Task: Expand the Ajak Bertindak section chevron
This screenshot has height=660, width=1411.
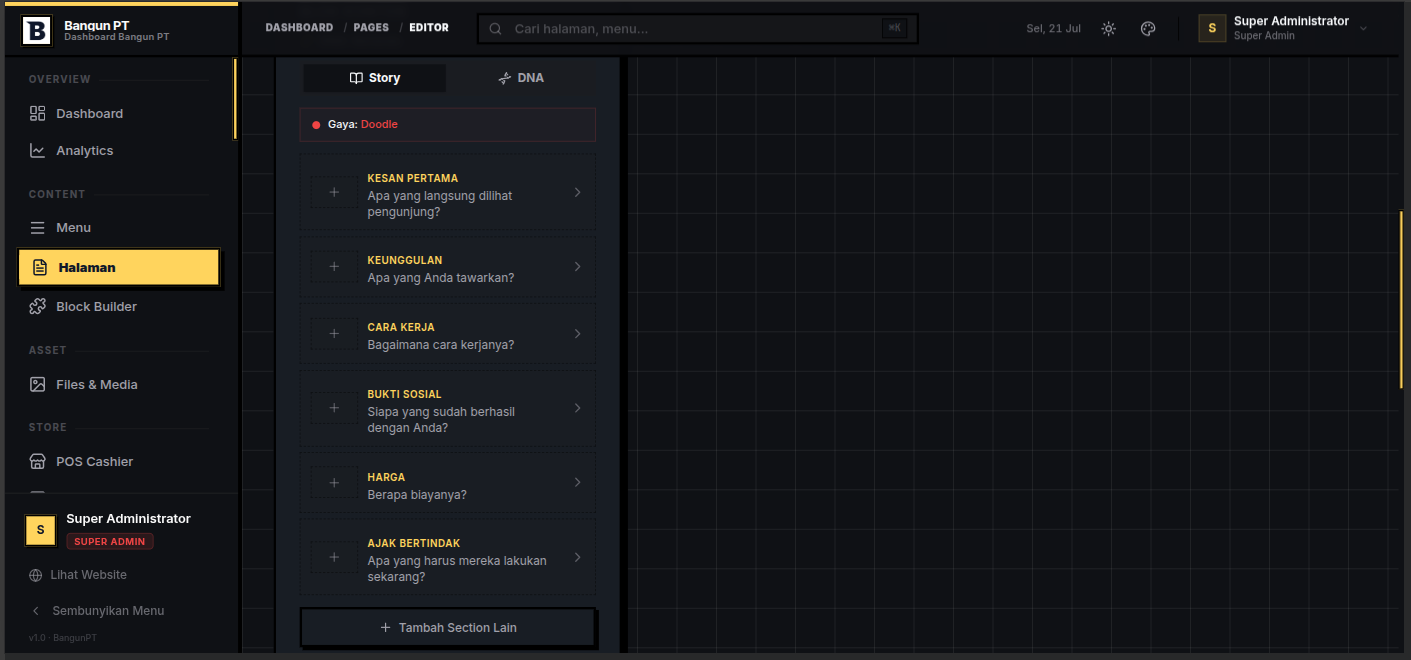Action: pos(577,558)
